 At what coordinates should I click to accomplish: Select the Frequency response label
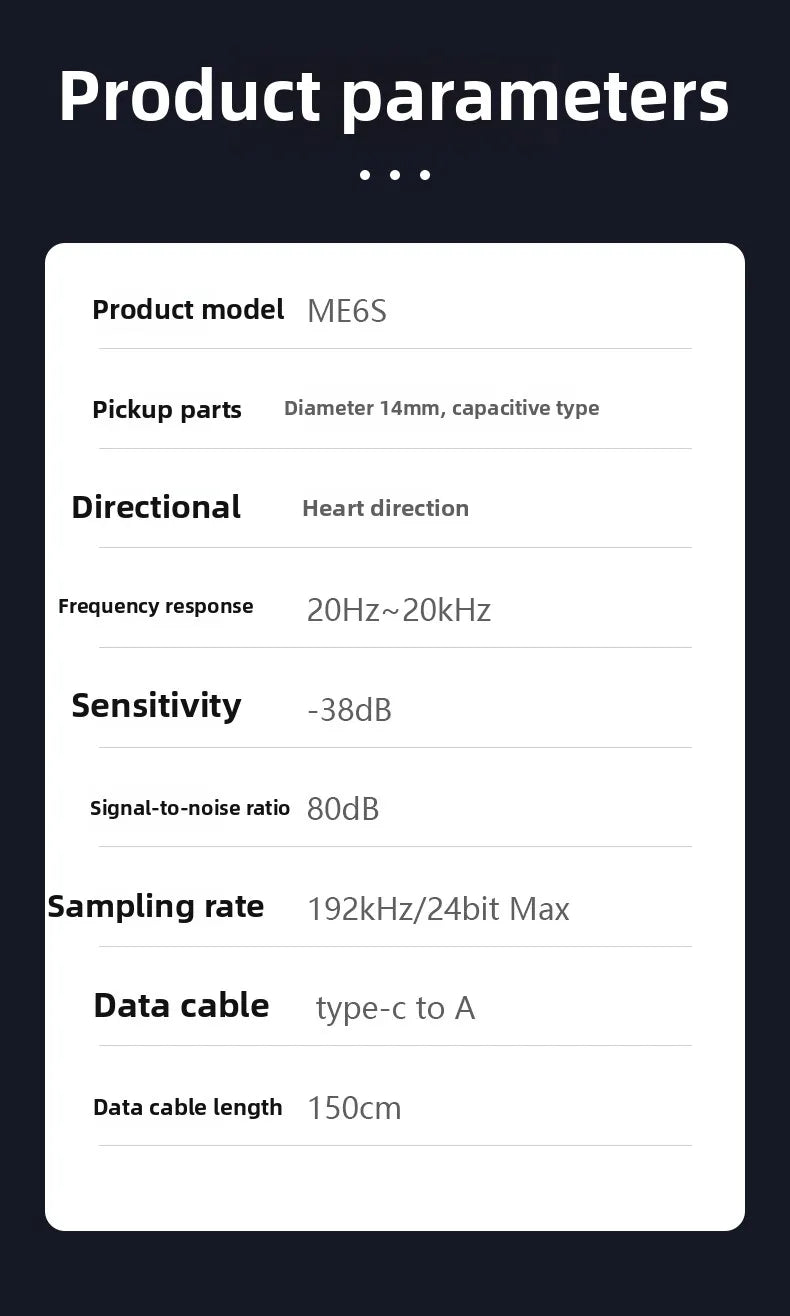click(156, 606)
